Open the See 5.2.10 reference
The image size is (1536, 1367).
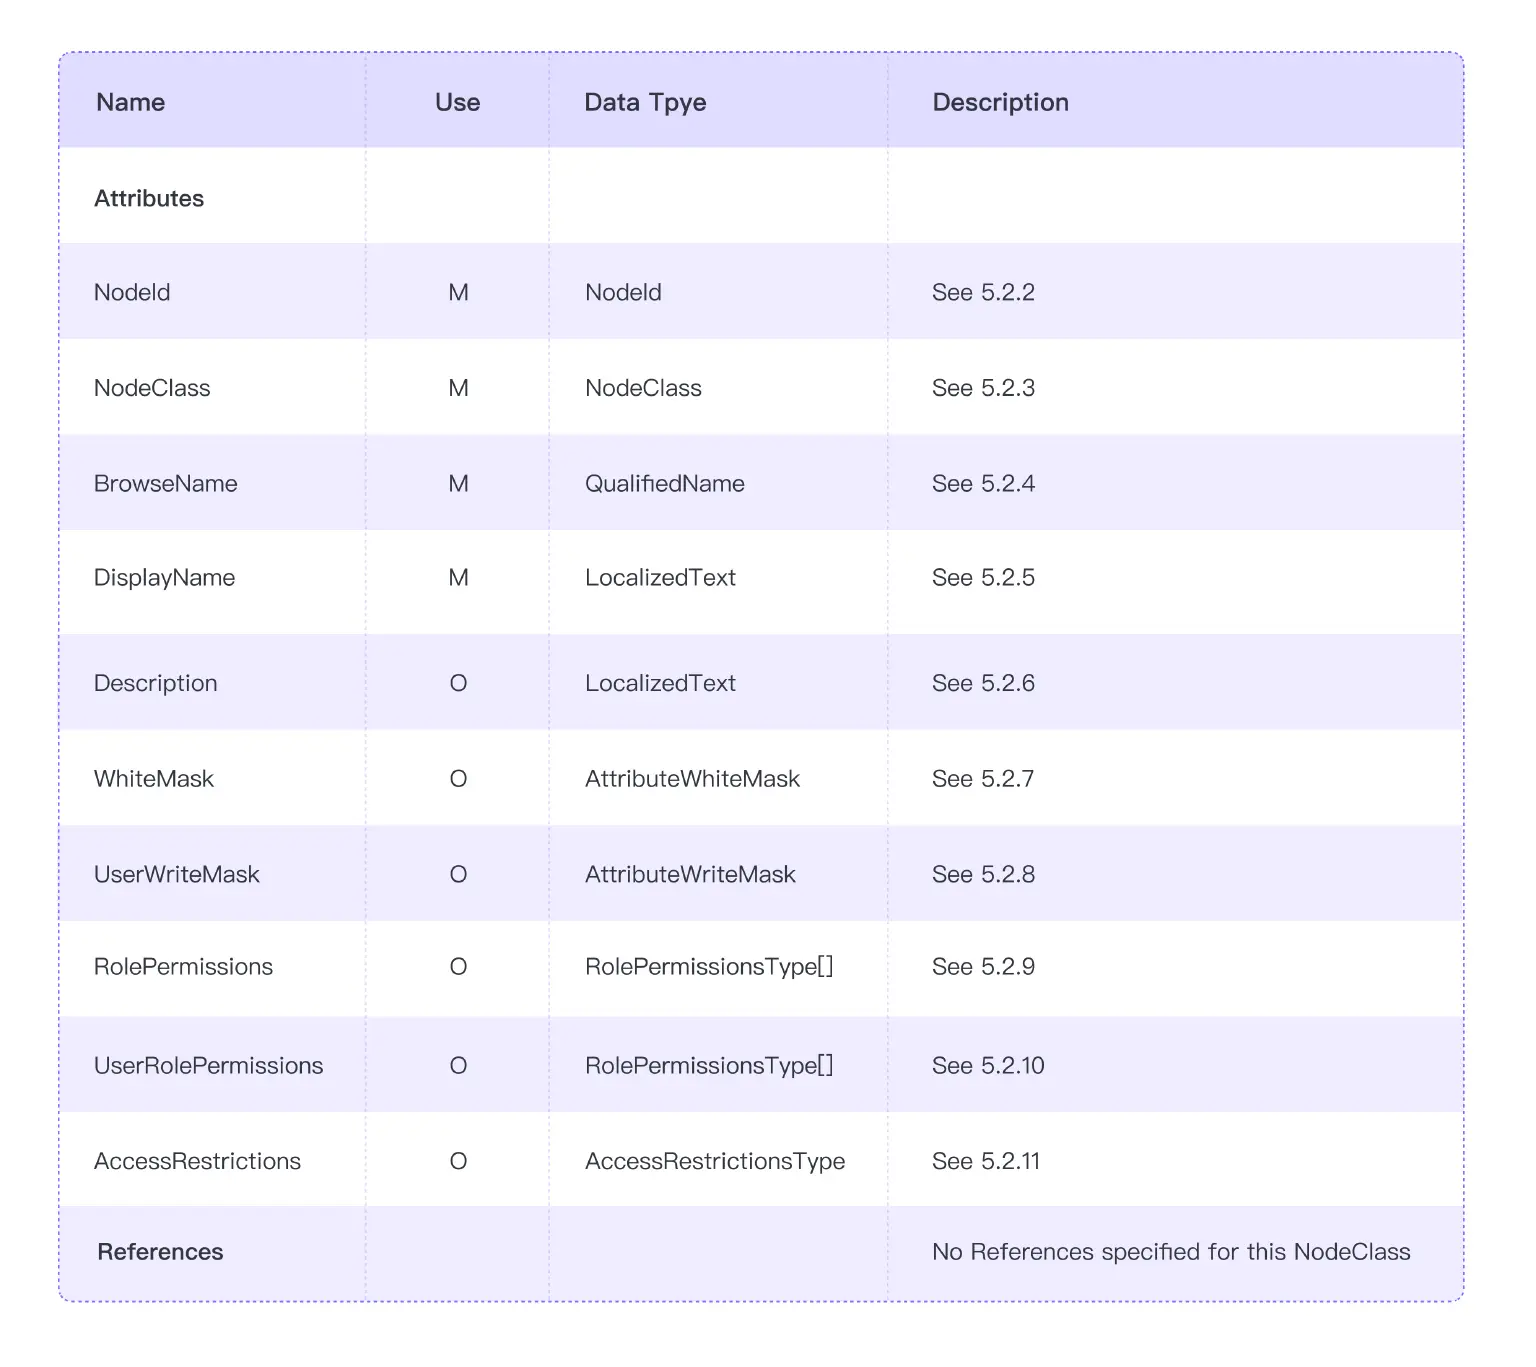988,1066
